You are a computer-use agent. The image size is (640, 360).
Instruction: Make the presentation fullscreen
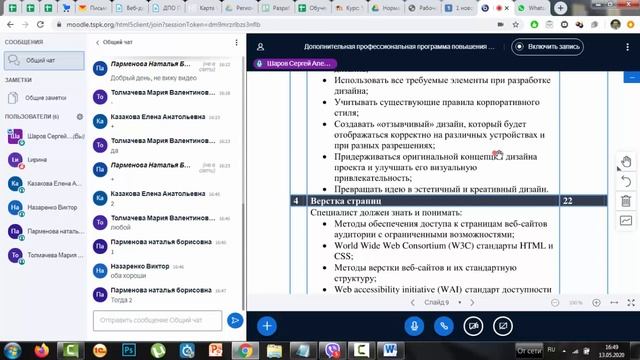click(631, 303)
